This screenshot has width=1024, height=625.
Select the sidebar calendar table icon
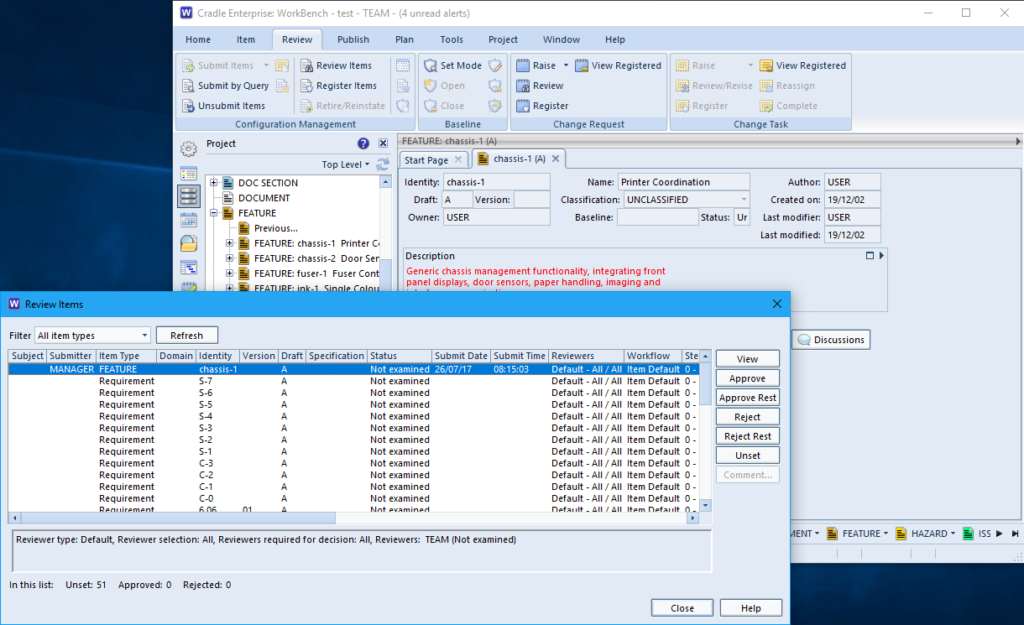pos(189,220)
